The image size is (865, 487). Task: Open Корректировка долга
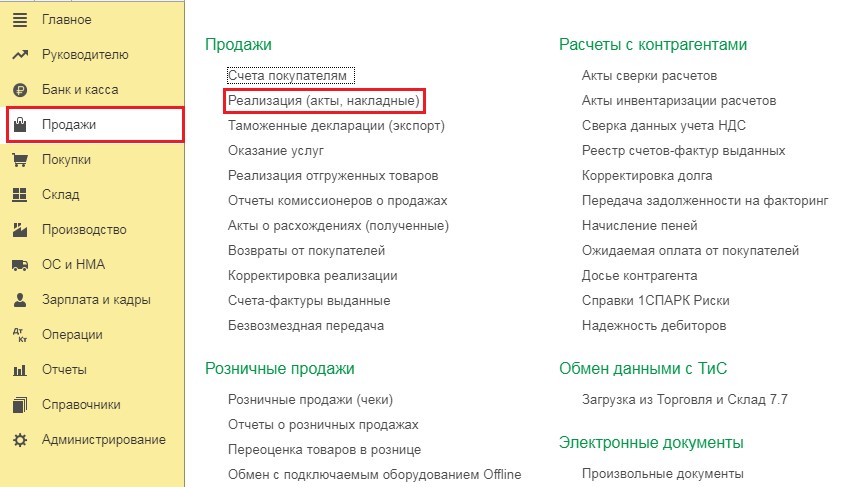point(647,176)
